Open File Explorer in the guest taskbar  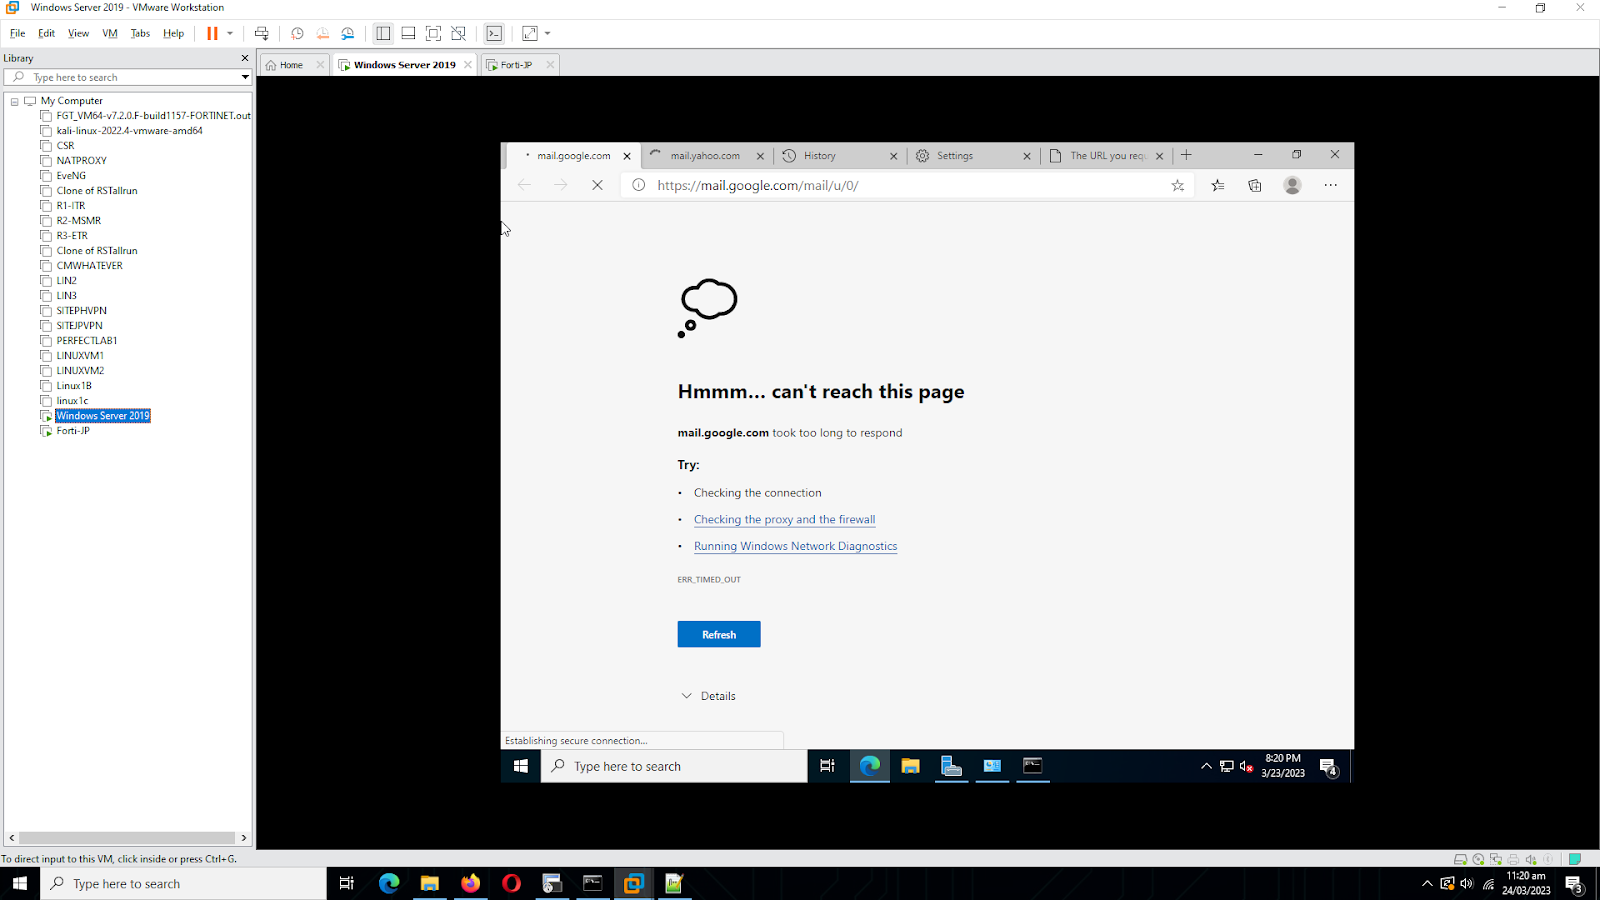tap(910, 766)
